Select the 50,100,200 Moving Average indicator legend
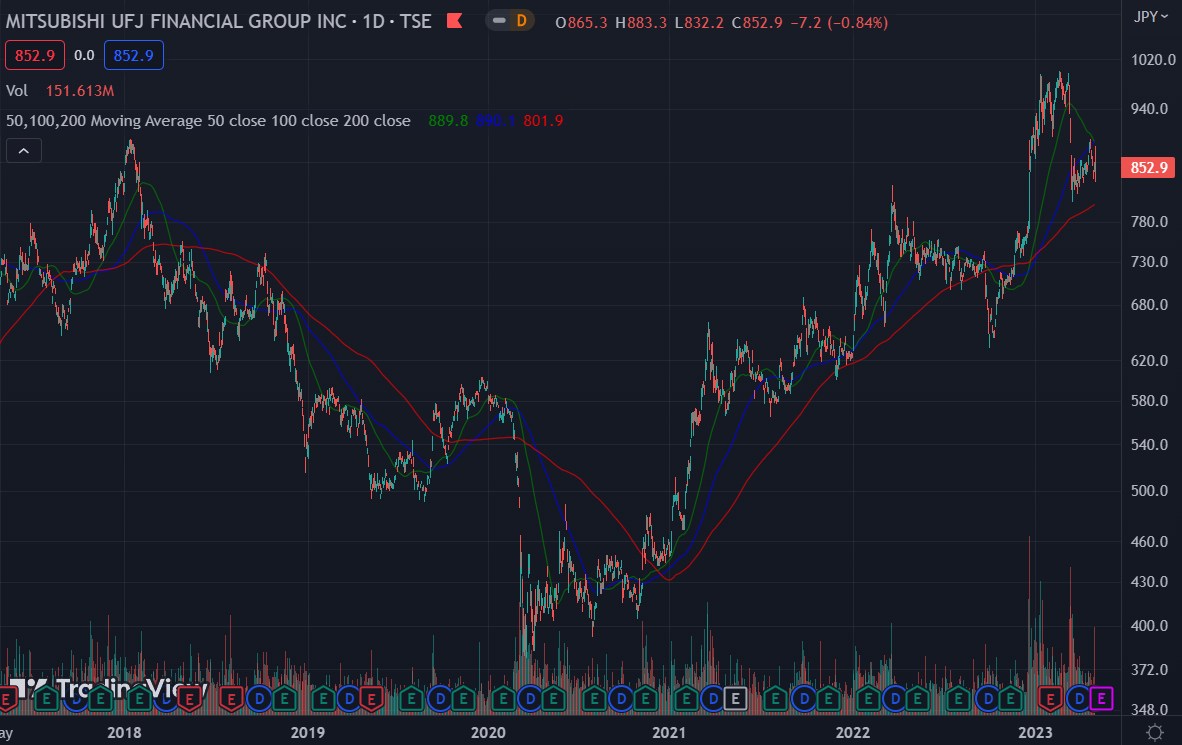This screenshot has width=1182, height=745. tap(208, 121)
